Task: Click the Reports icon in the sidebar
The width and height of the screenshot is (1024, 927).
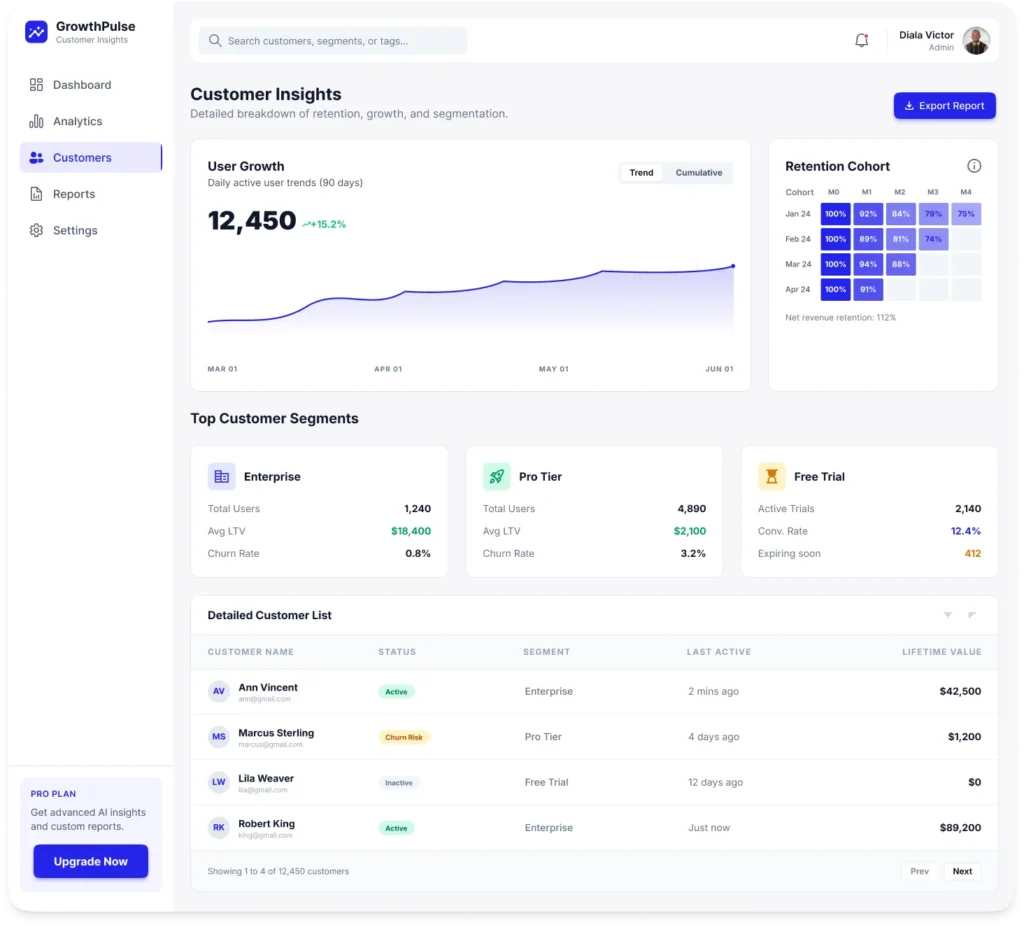Action: click(36, 194)
